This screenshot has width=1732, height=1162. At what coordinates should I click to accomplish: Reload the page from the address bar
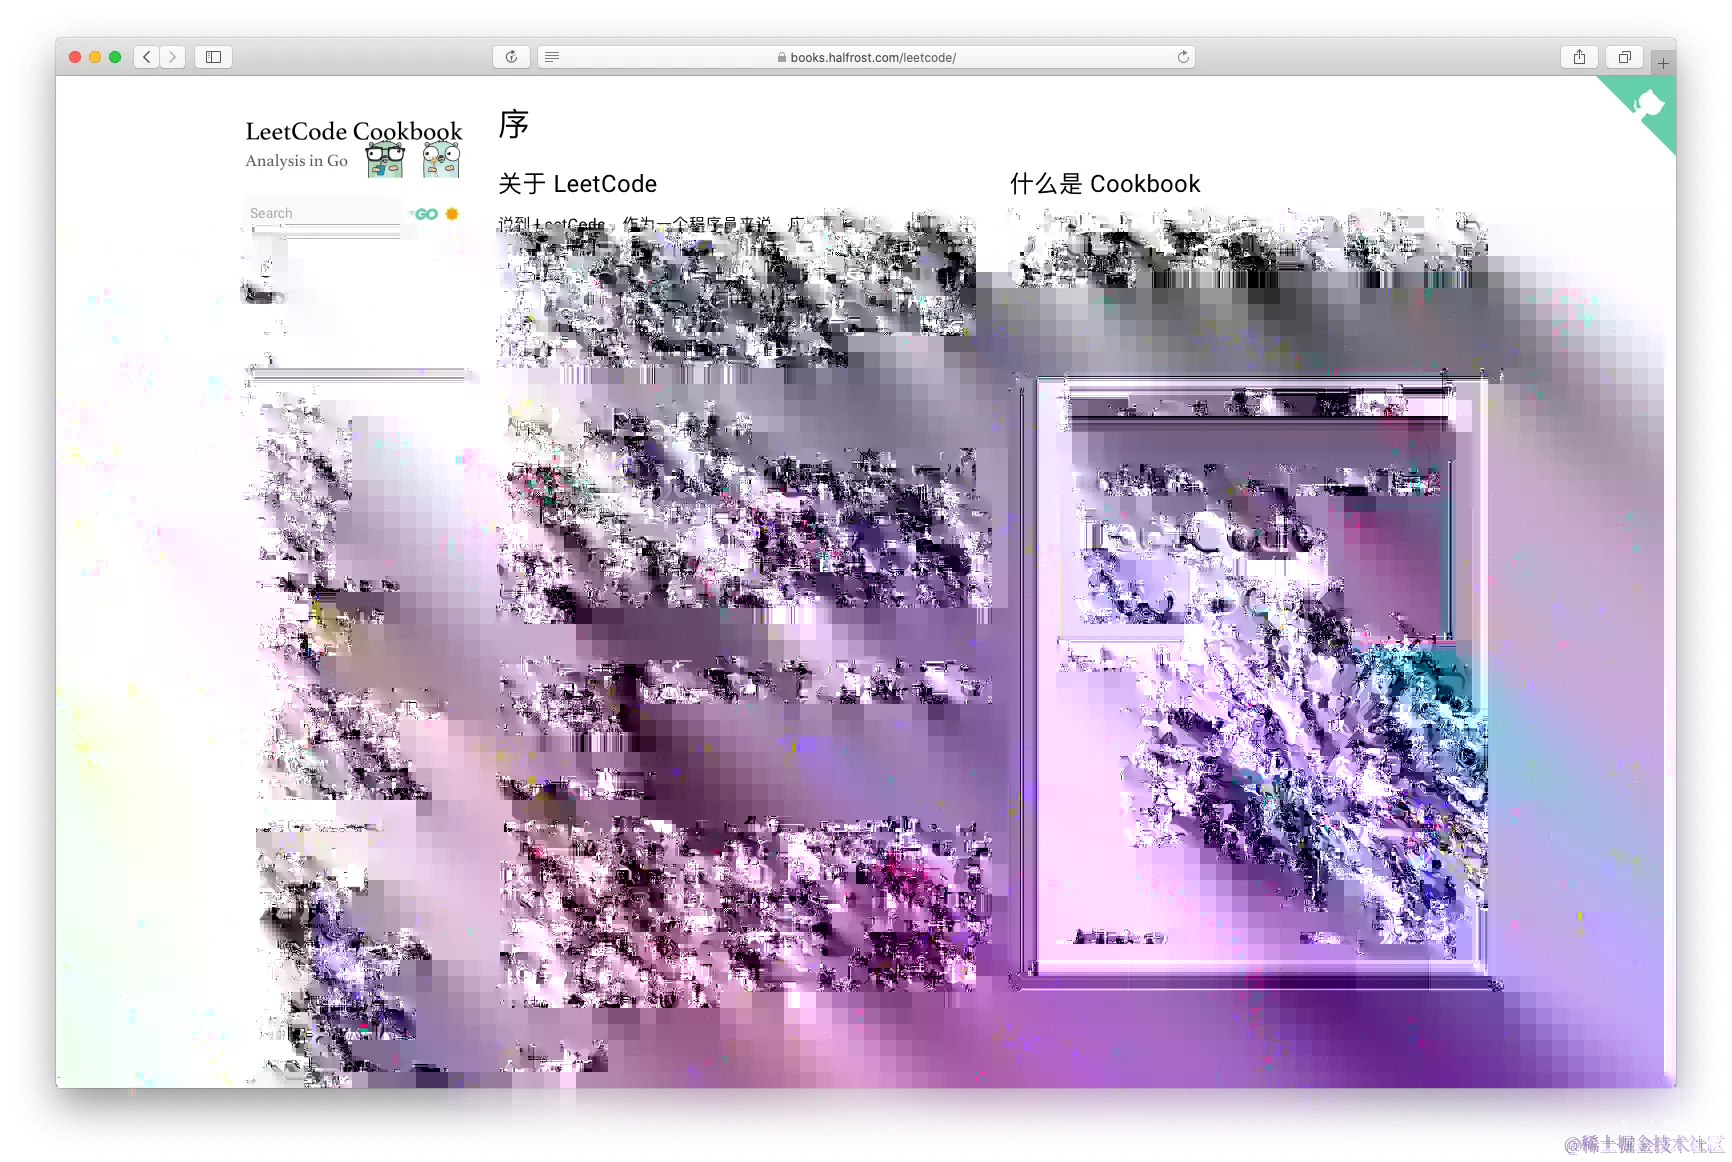(x=1183, y=57)
